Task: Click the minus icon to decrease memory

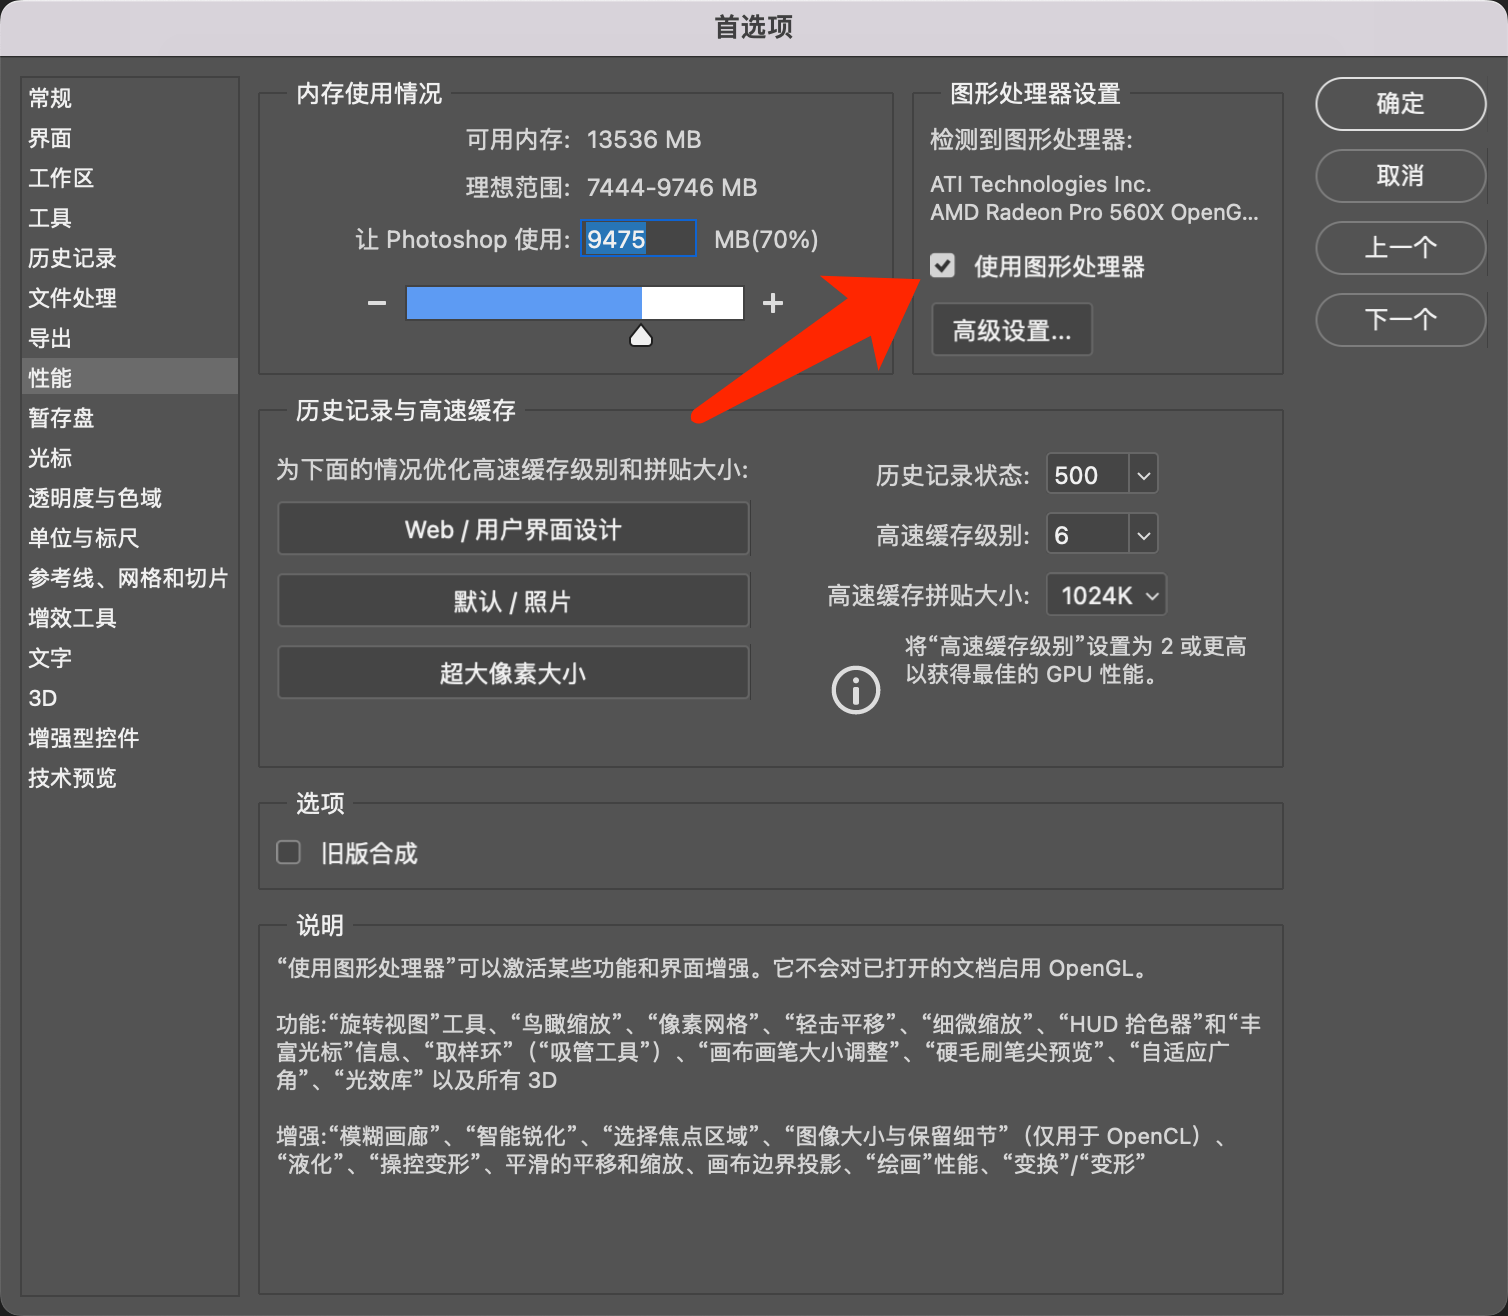Action: coord(377,303)
